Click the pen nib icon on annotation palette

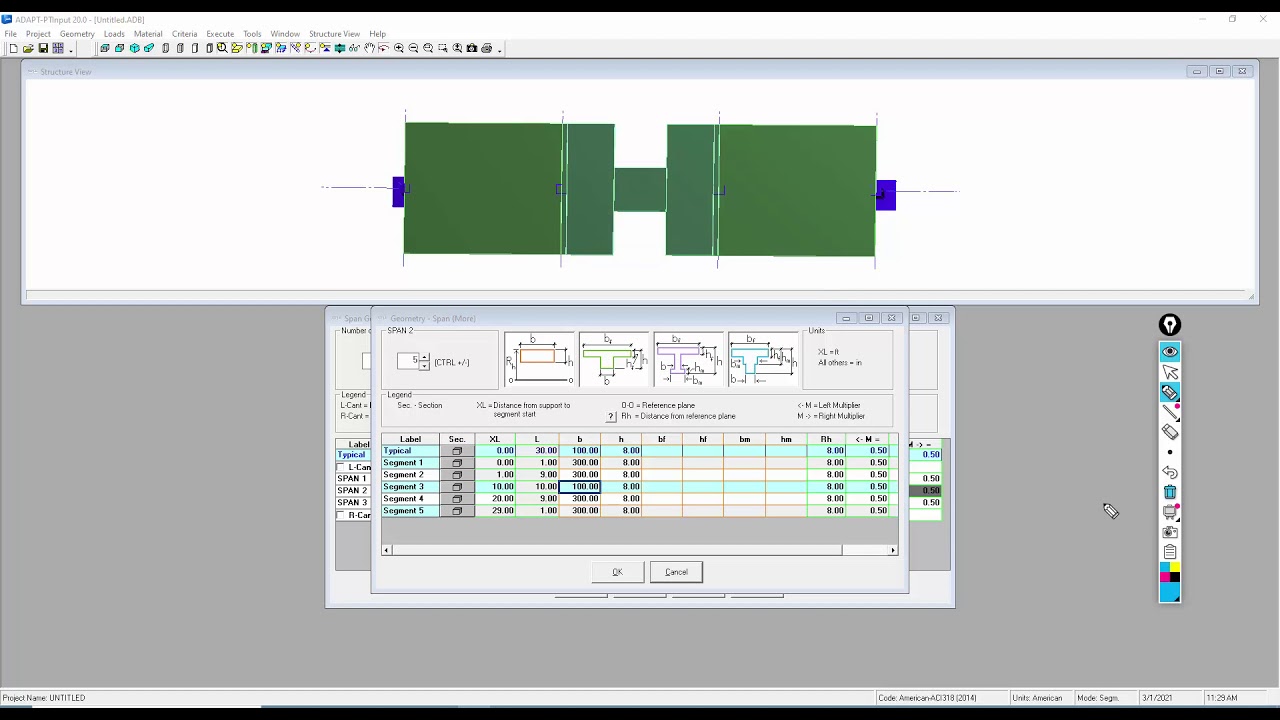coord(1169,325)
